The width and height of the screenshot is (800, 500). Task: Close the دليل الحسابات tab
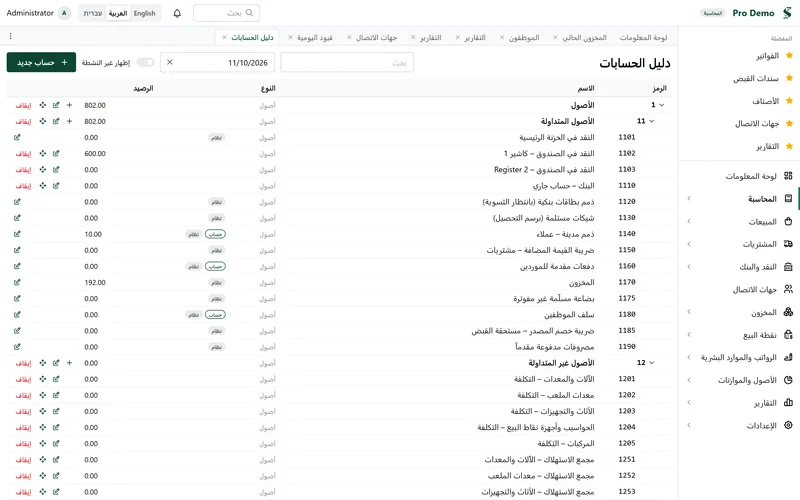coord(224,38)
